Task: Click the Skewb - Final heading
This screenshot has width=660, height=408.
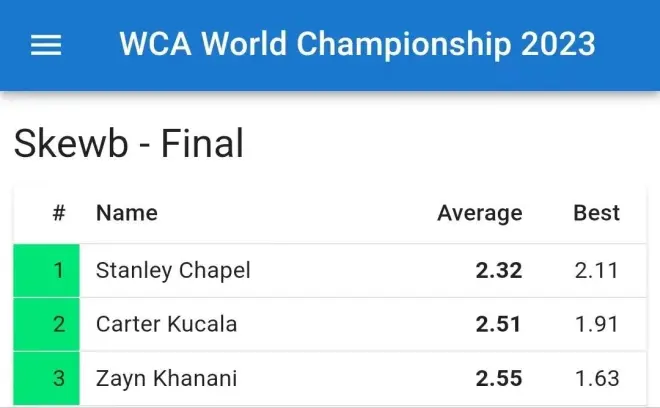Action: click(129, 144)
